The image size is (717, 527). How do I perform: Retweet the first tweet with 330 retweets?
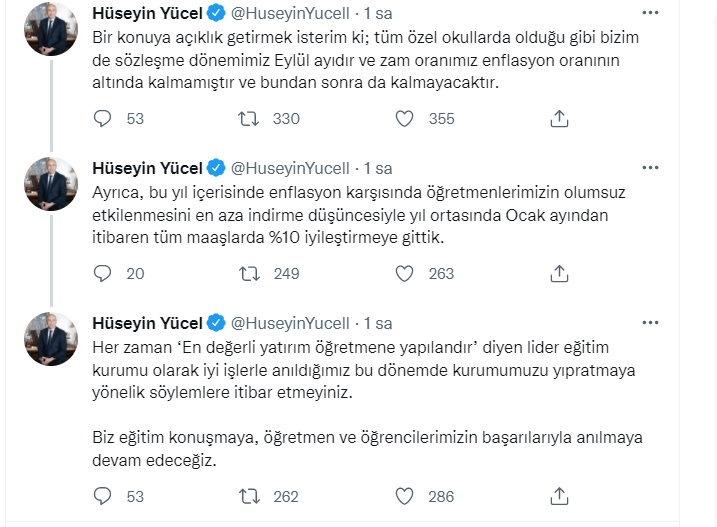[250, 118]
